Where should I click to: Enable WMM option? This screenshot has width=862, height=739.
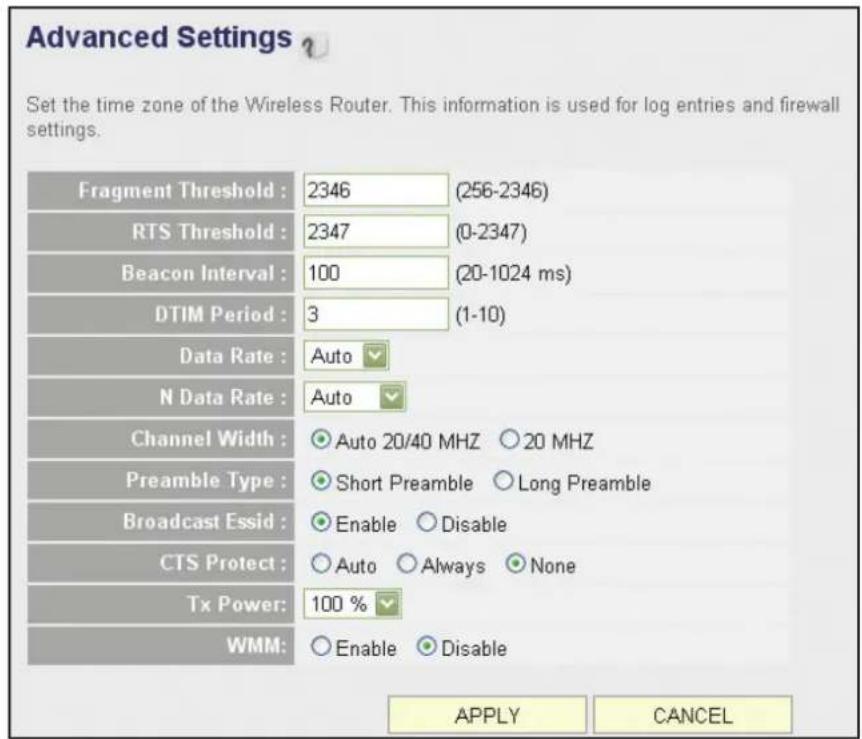pyautogui.click(x=321, y=646)
